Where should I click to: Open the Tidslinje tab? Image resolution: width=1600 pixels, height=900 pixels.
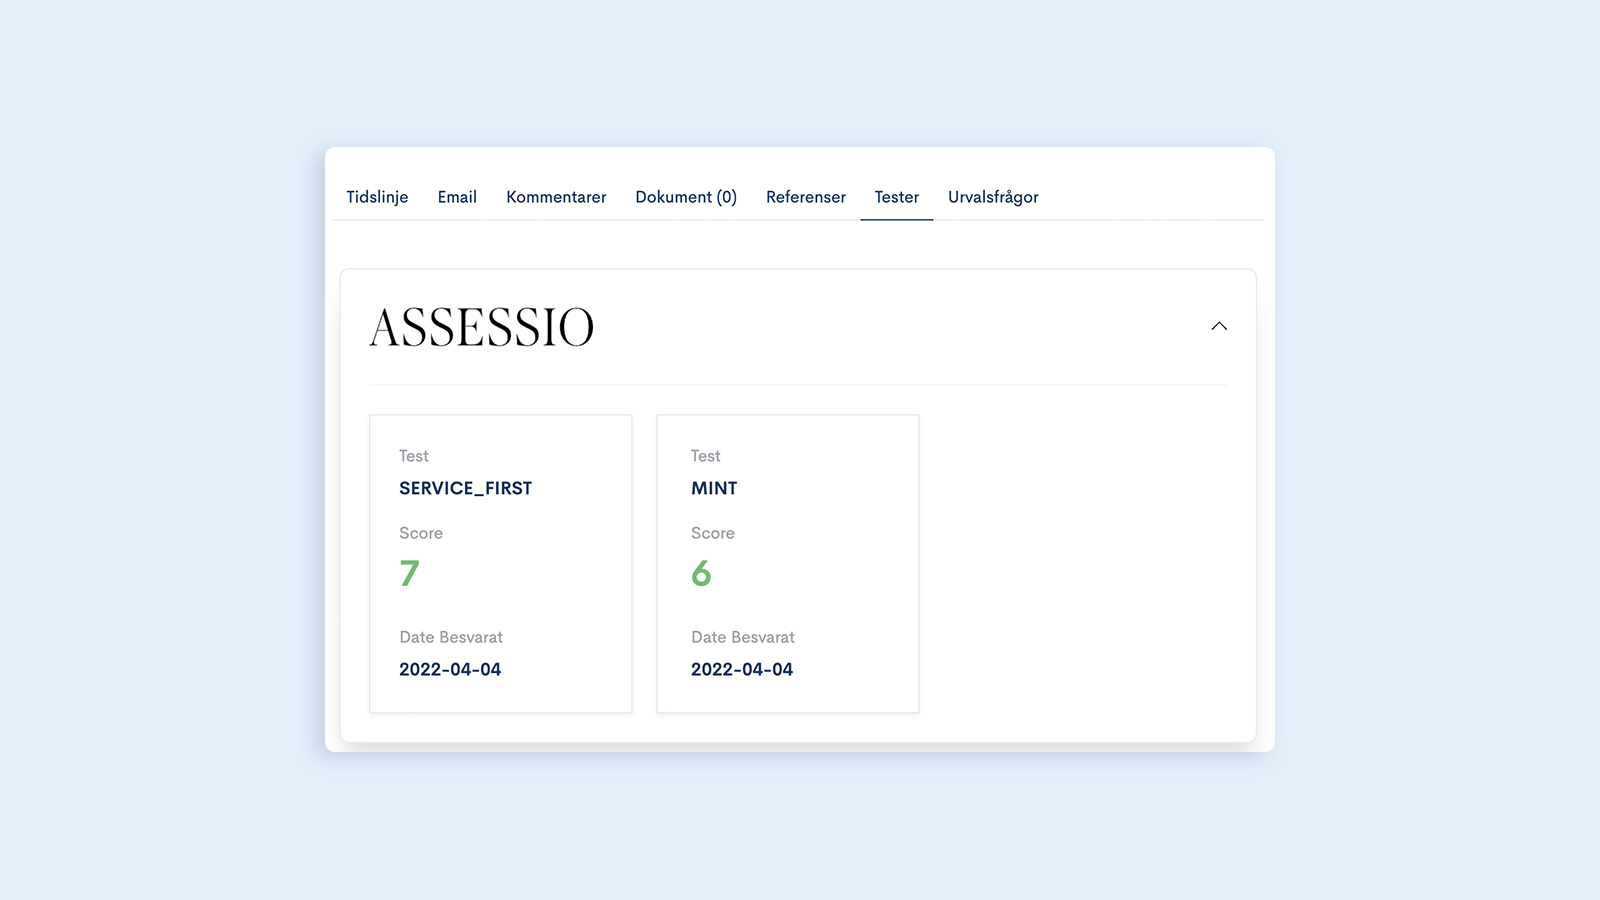pyautogui.click(x=377, y=197)
